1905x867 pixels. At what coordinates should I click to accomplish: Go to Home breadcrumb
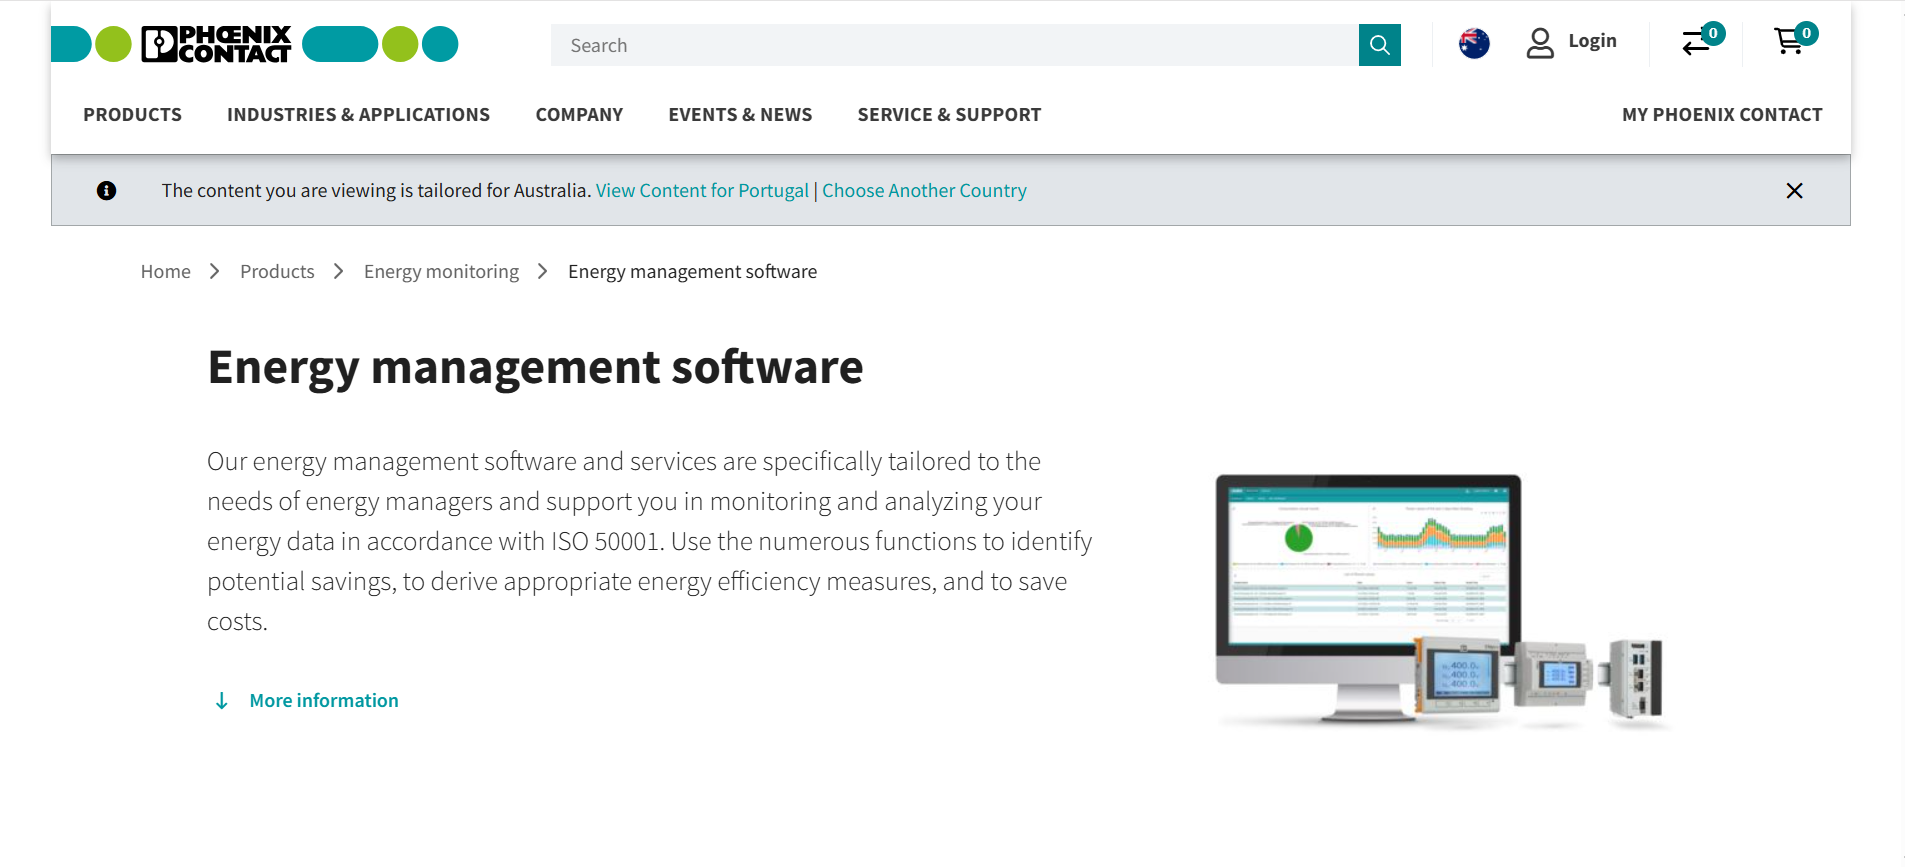[x=165, y=271]
